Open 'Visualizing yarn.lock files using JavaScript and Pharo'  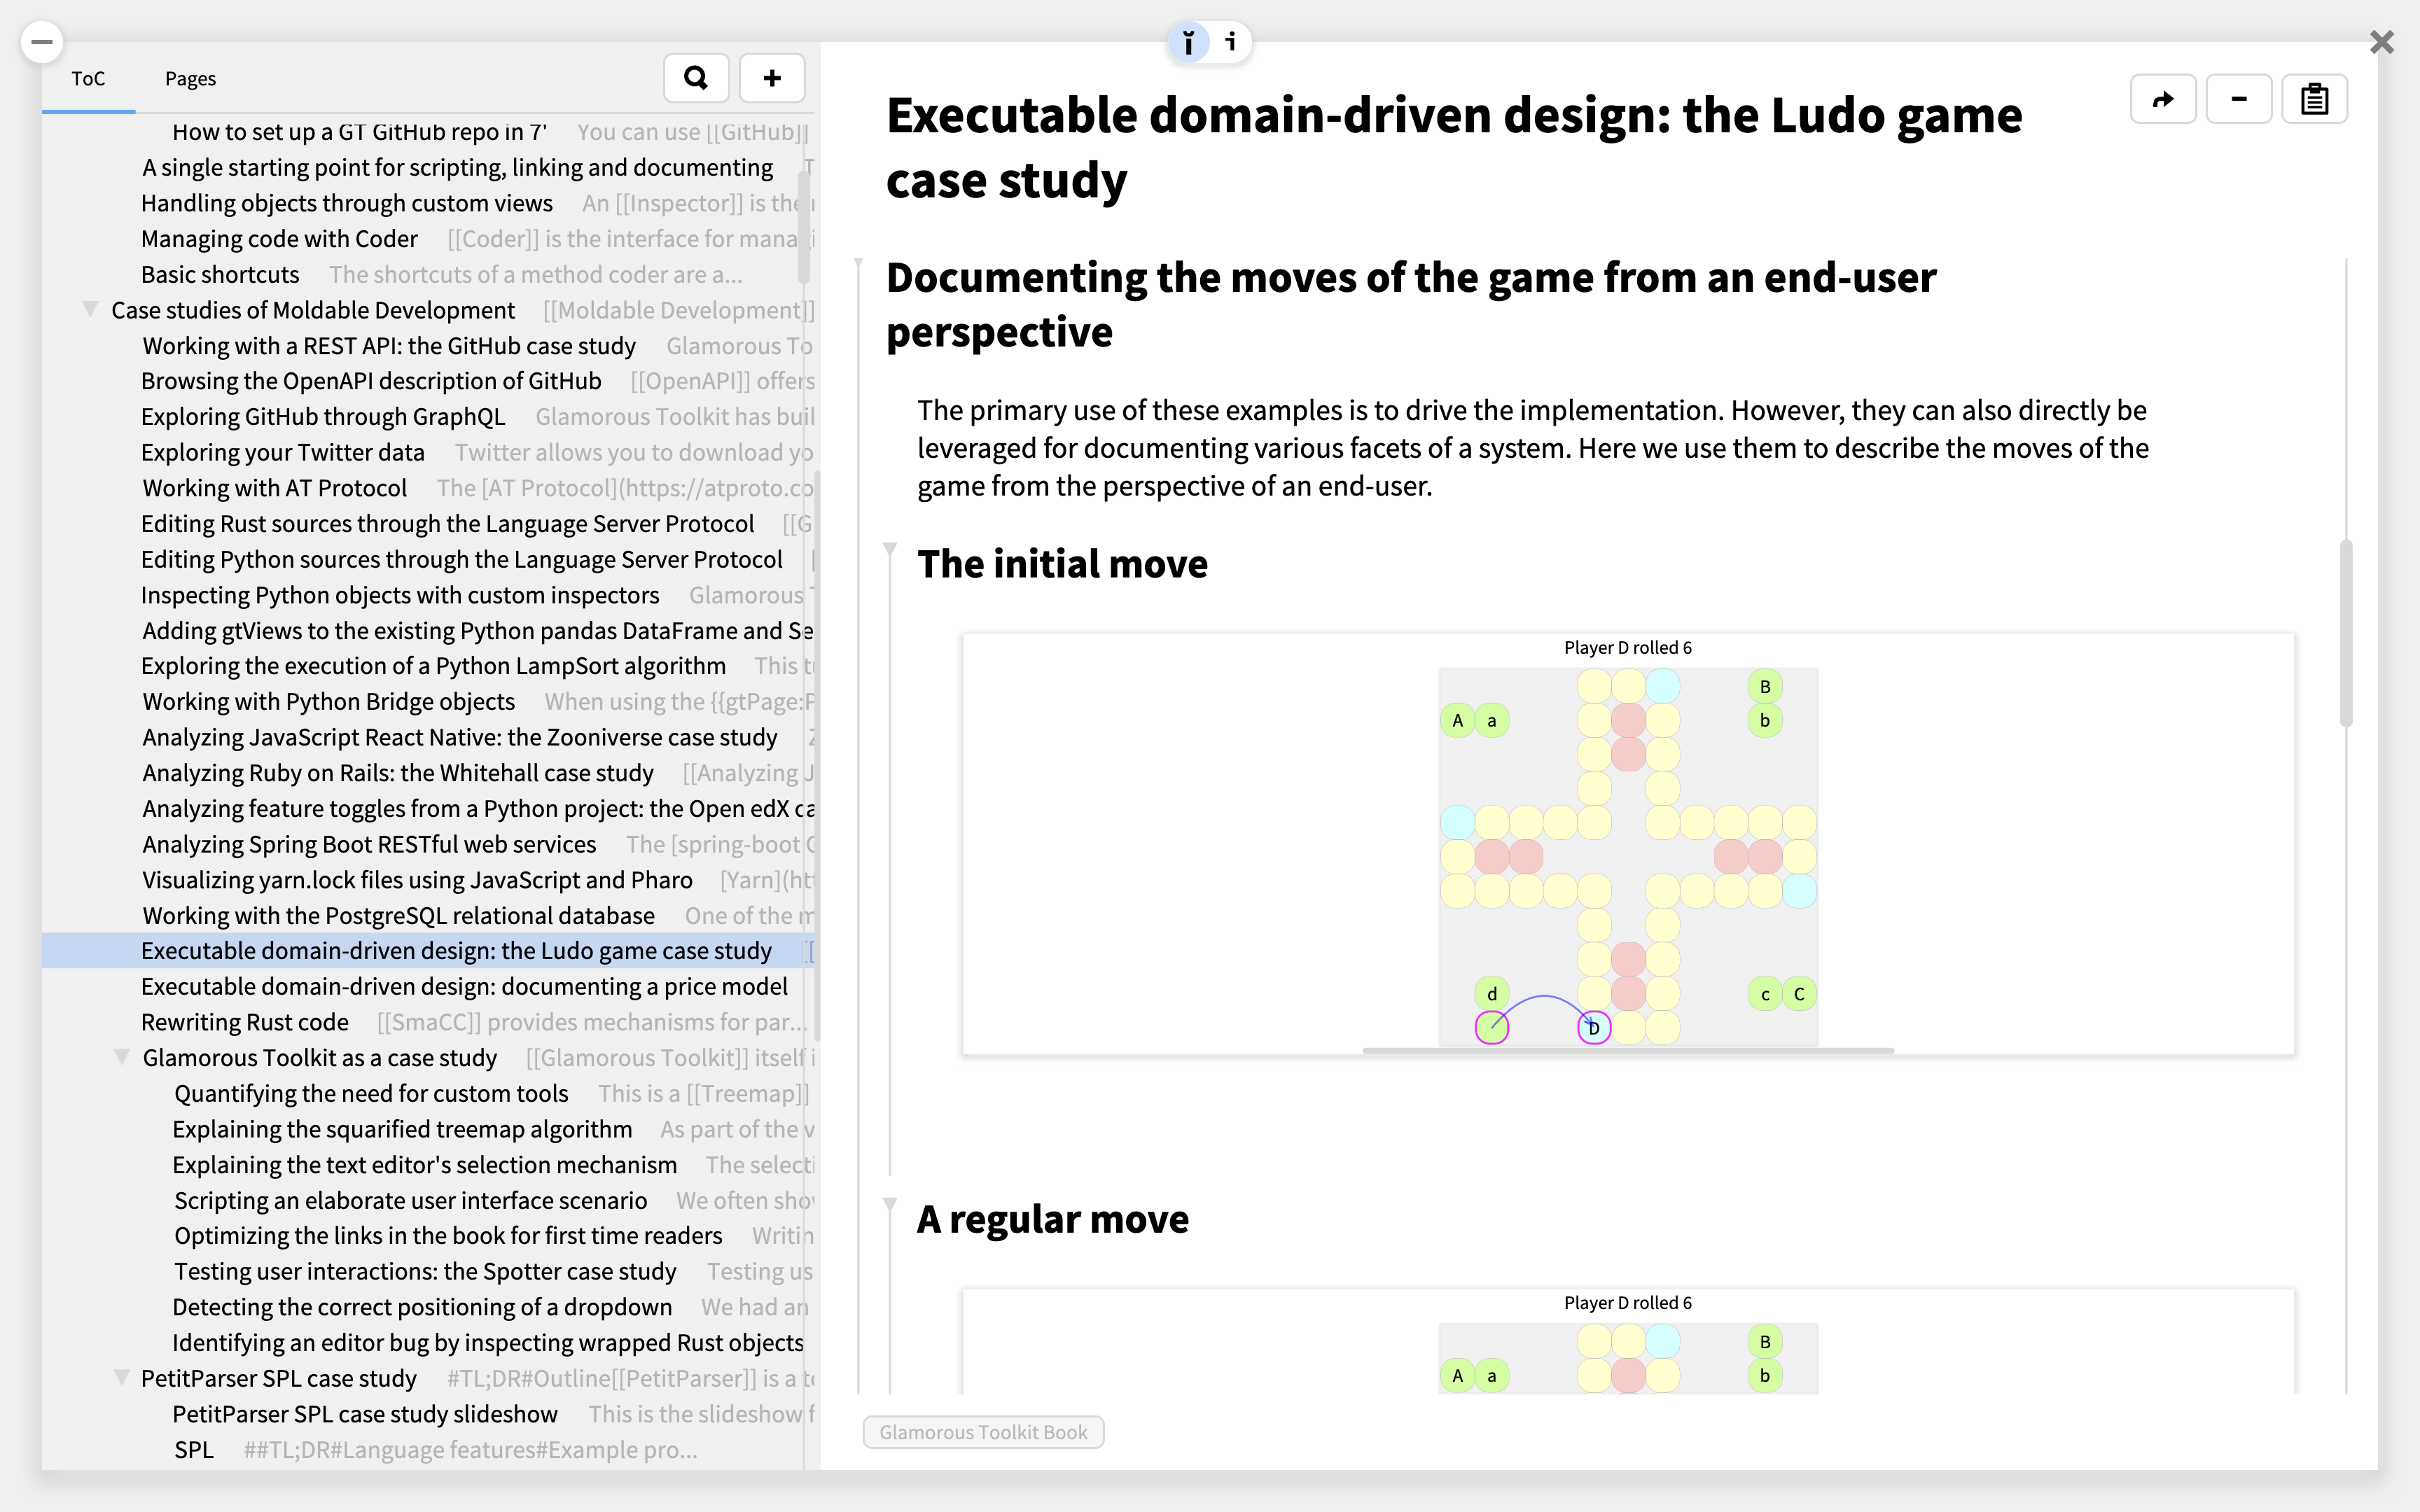click(x=417, y=880)
